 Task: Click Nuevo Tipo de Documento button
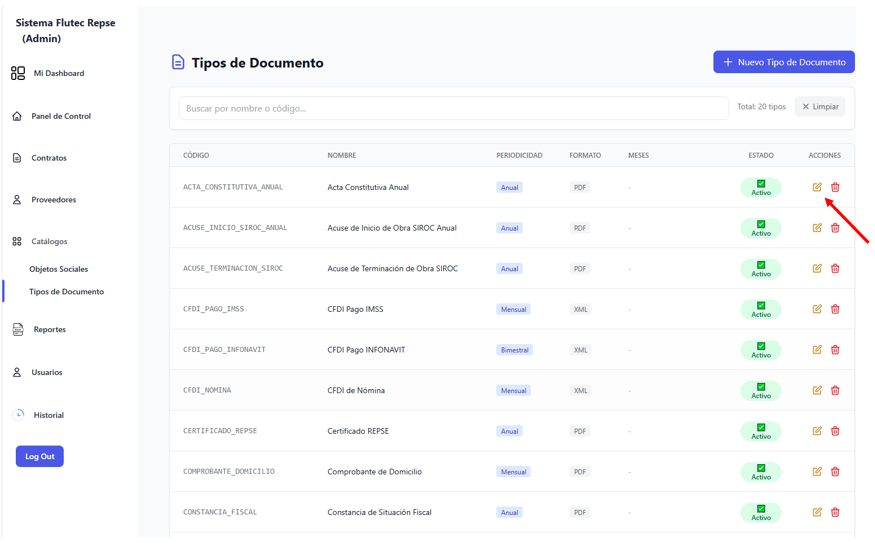point(783,62)
